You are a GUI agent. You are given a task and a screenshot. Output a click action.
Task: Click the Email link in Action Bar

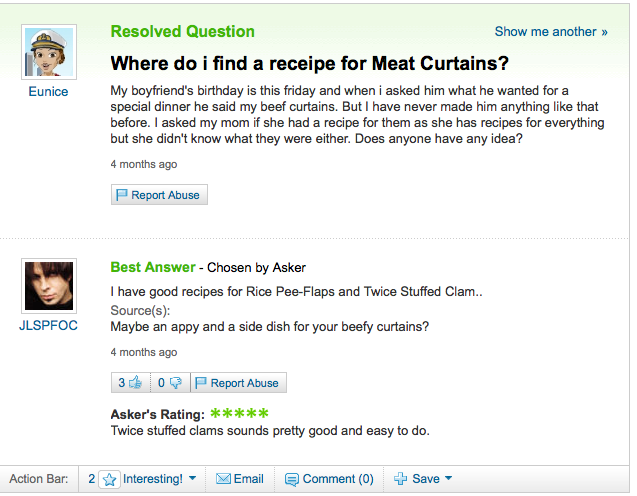[249, 479]
